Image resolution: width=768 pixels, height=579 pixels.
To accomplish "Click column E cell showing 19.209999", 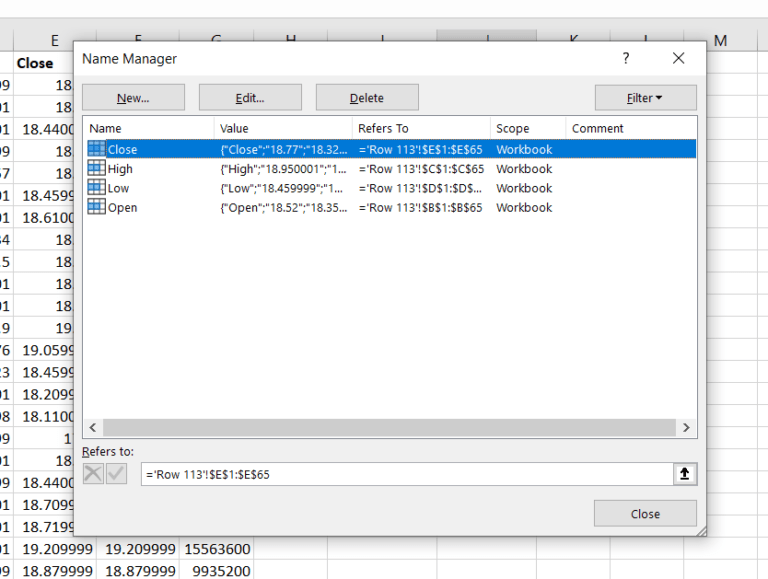I will [55, 549].
